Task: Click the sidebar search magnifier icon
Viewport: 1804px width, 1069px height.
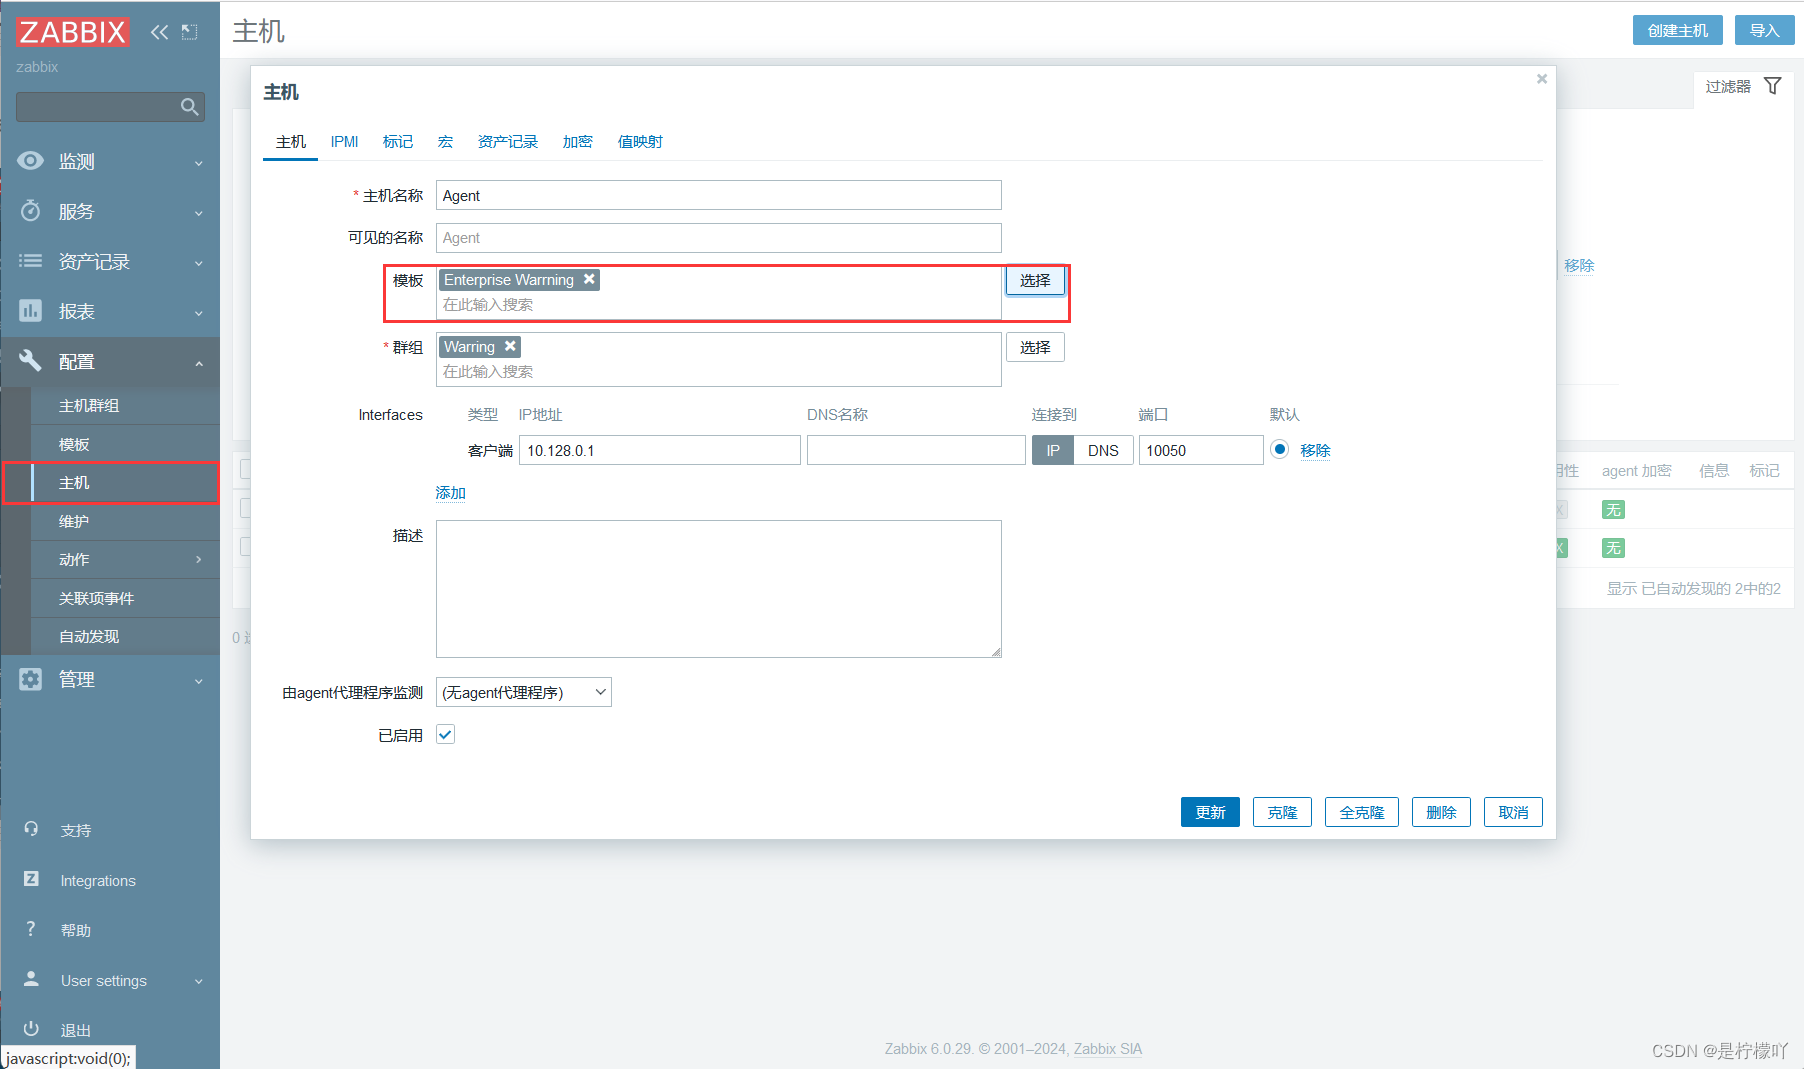Action: click(189, 107)
